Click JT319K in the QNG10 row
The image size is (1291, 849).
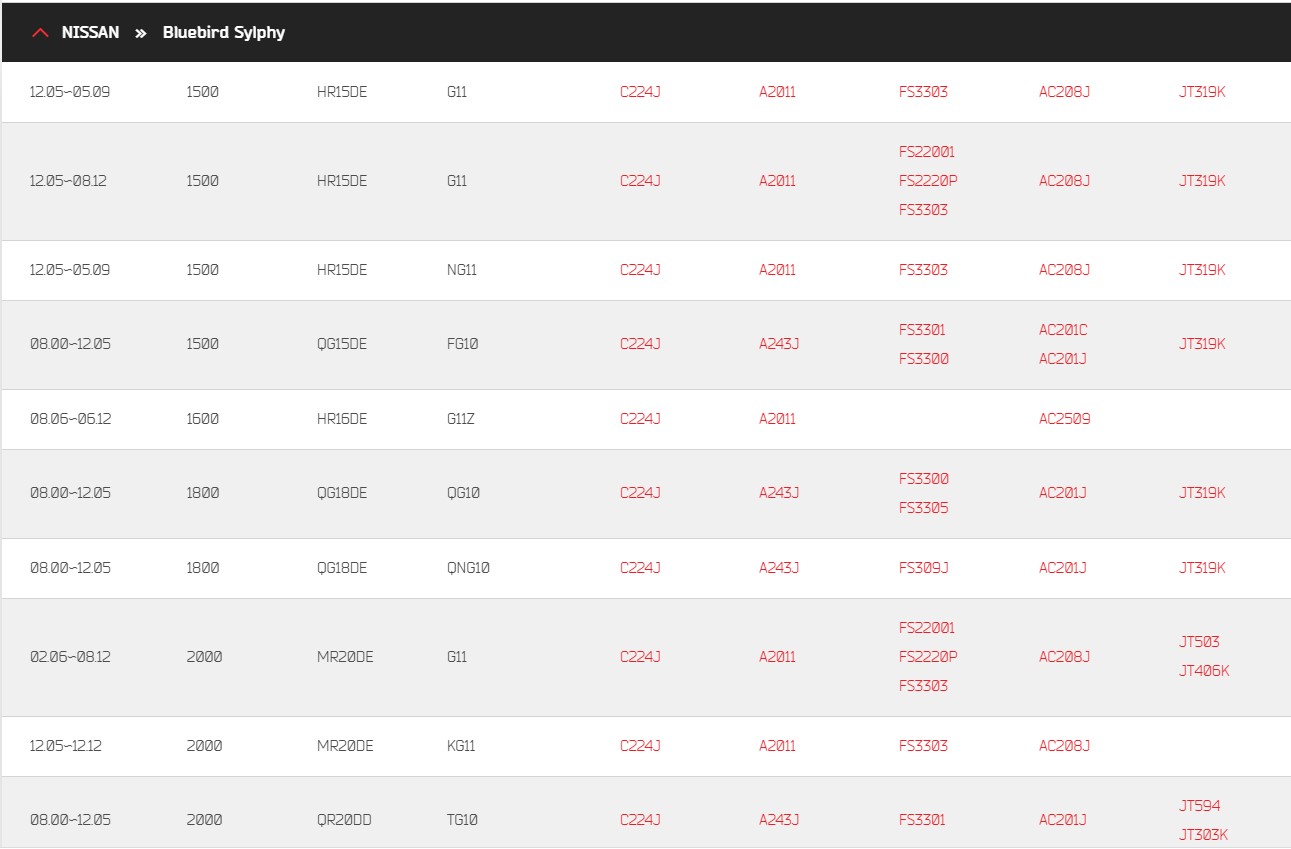tap(1202, 568)
